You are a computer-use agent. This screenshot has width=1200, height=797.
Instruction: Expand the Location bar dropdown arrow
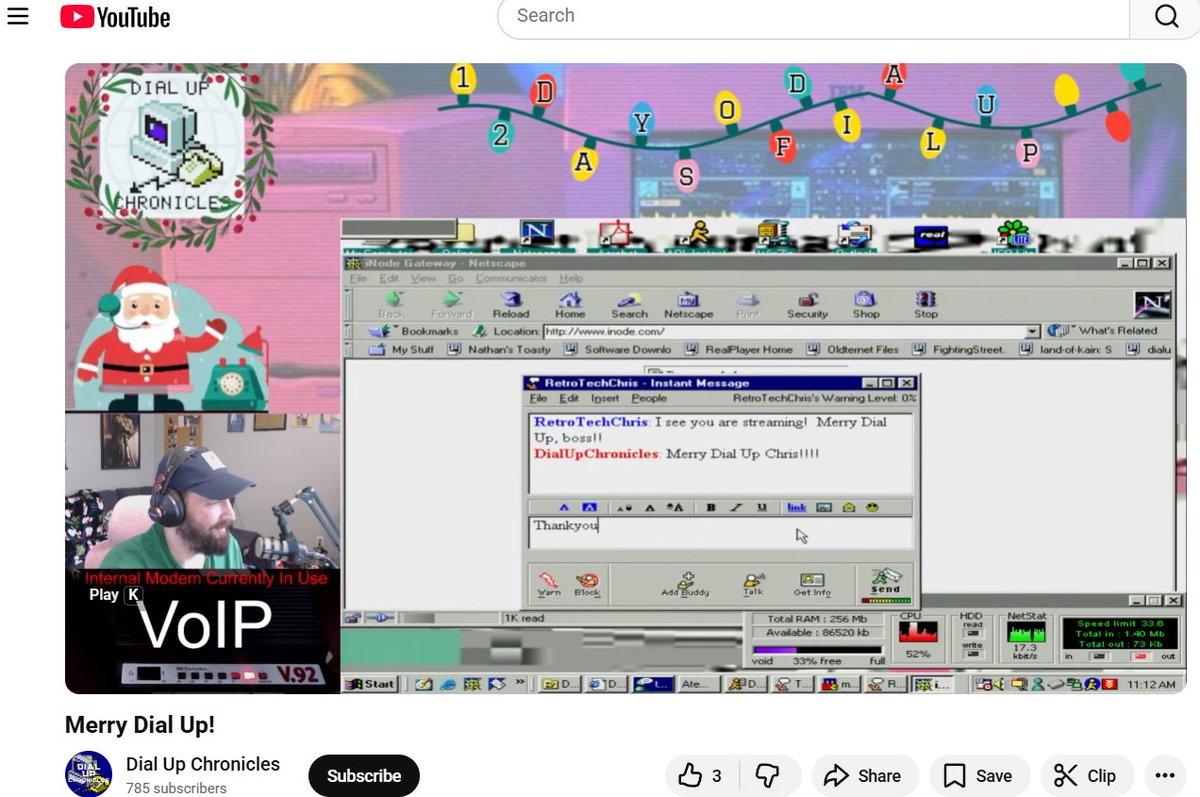(x=1033, y=331)
